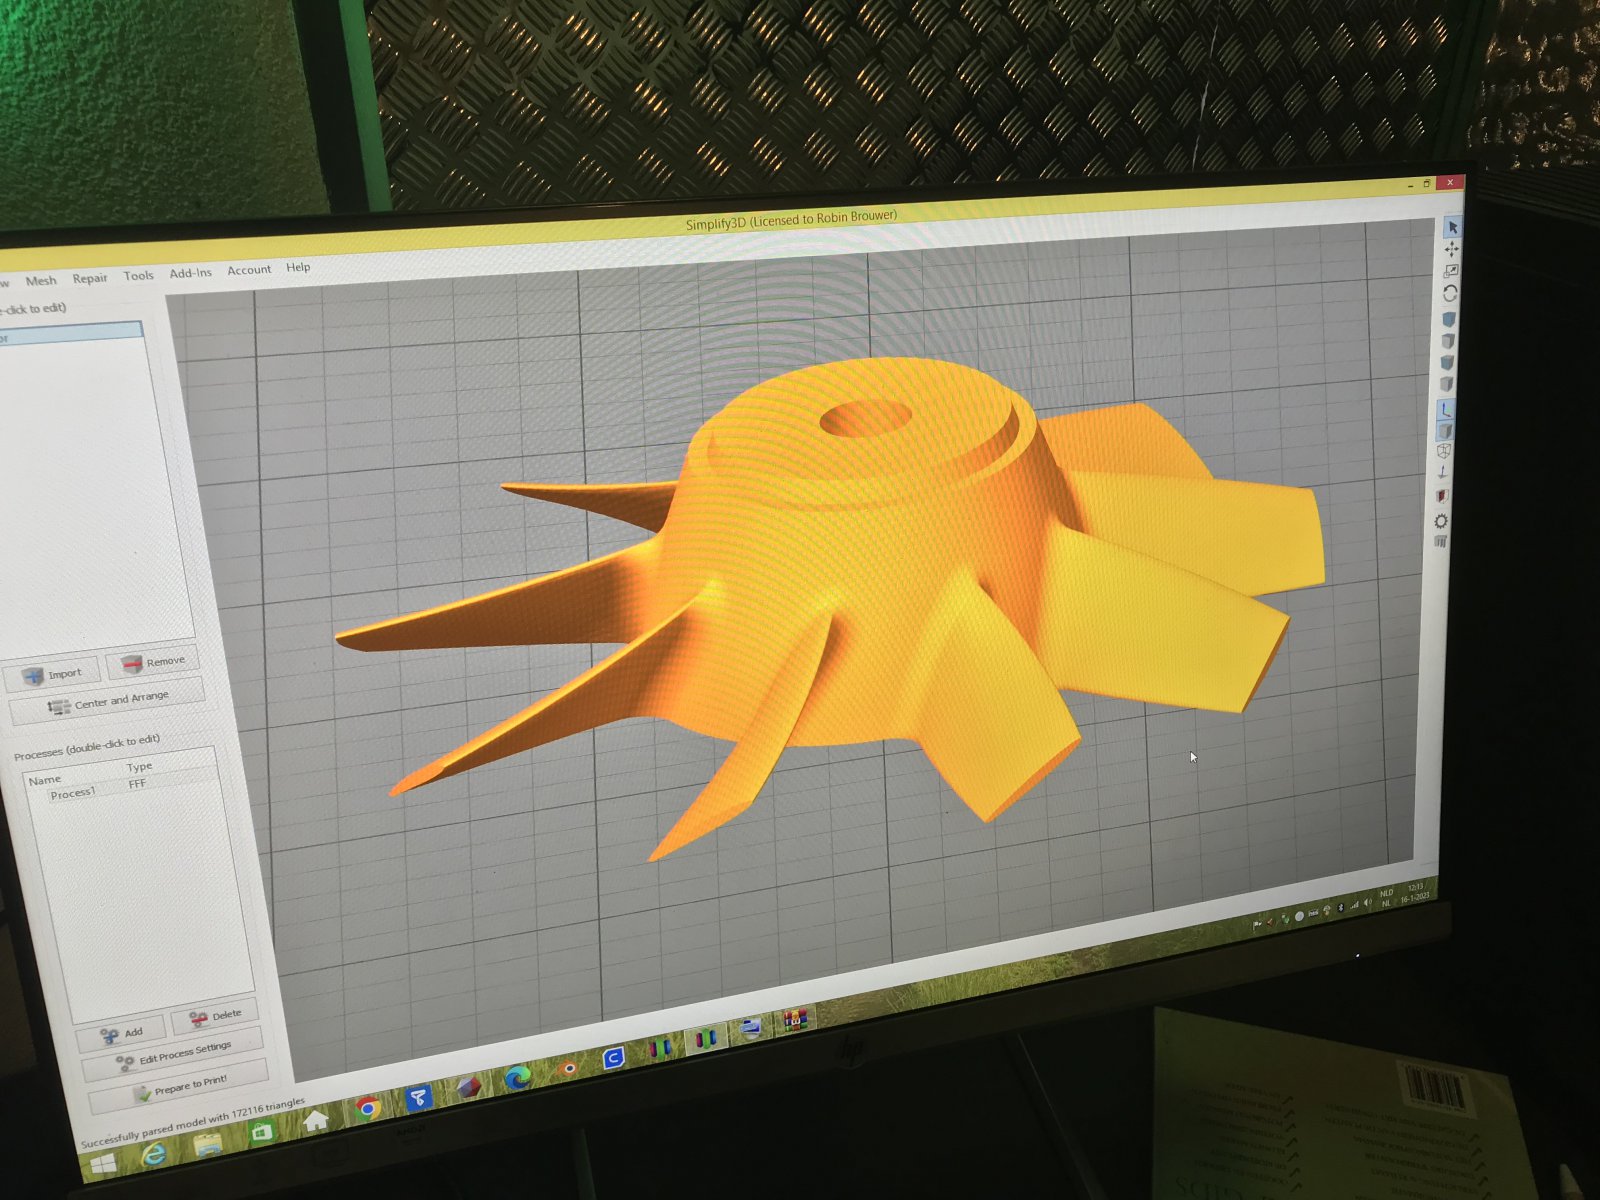Viewport: 1600px width, 1200px height.
Task: Click the Import model button
Action: 52,674
